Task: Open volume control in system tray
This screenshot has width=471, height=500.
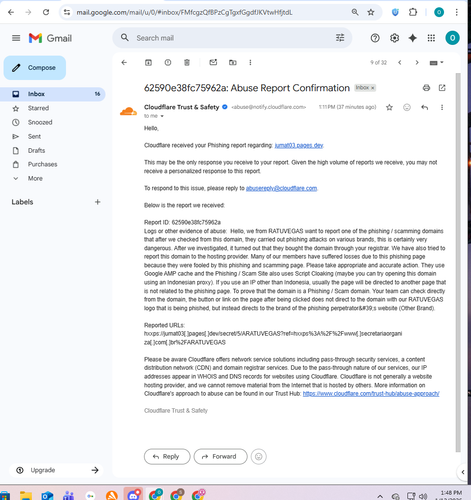Action: coord(423,496)
